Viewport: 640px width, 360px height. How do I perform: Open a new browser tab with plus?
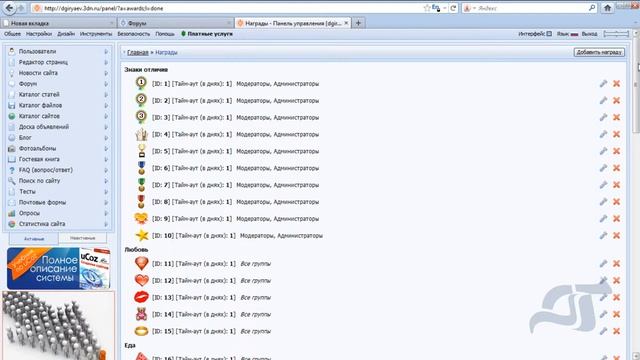[358, 23]
